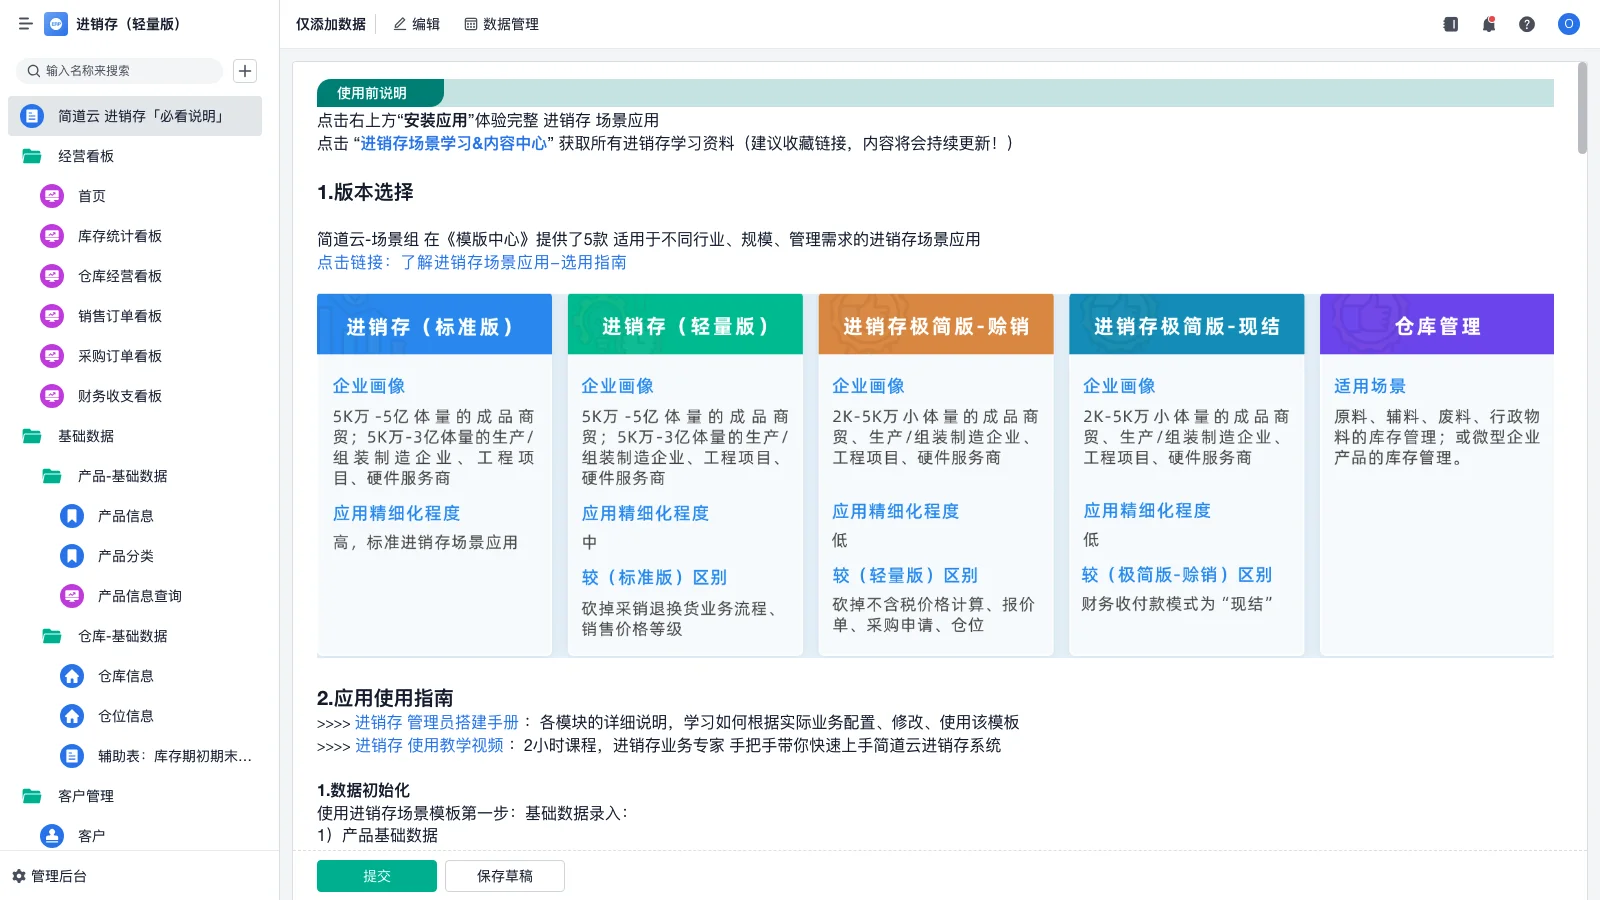Open the help question mark icon
1600x900 pixels.
[1527, 24]
